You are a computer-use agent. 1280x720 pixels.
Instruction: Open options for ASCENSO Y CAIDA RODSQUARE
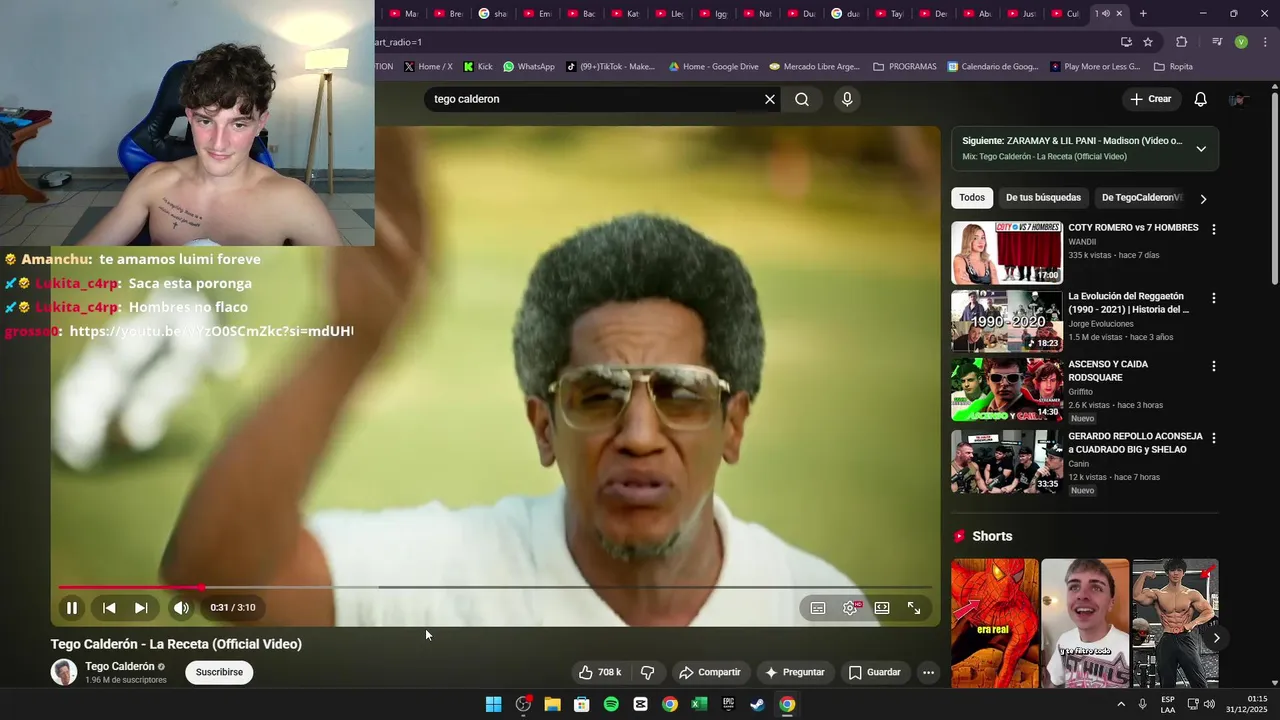1214,366
